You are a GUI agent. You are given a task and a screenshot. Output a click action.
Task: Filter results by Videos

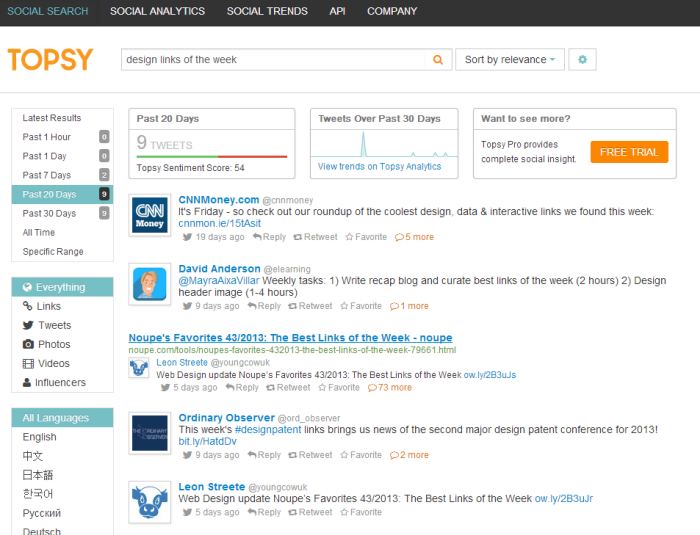point(62,364)
